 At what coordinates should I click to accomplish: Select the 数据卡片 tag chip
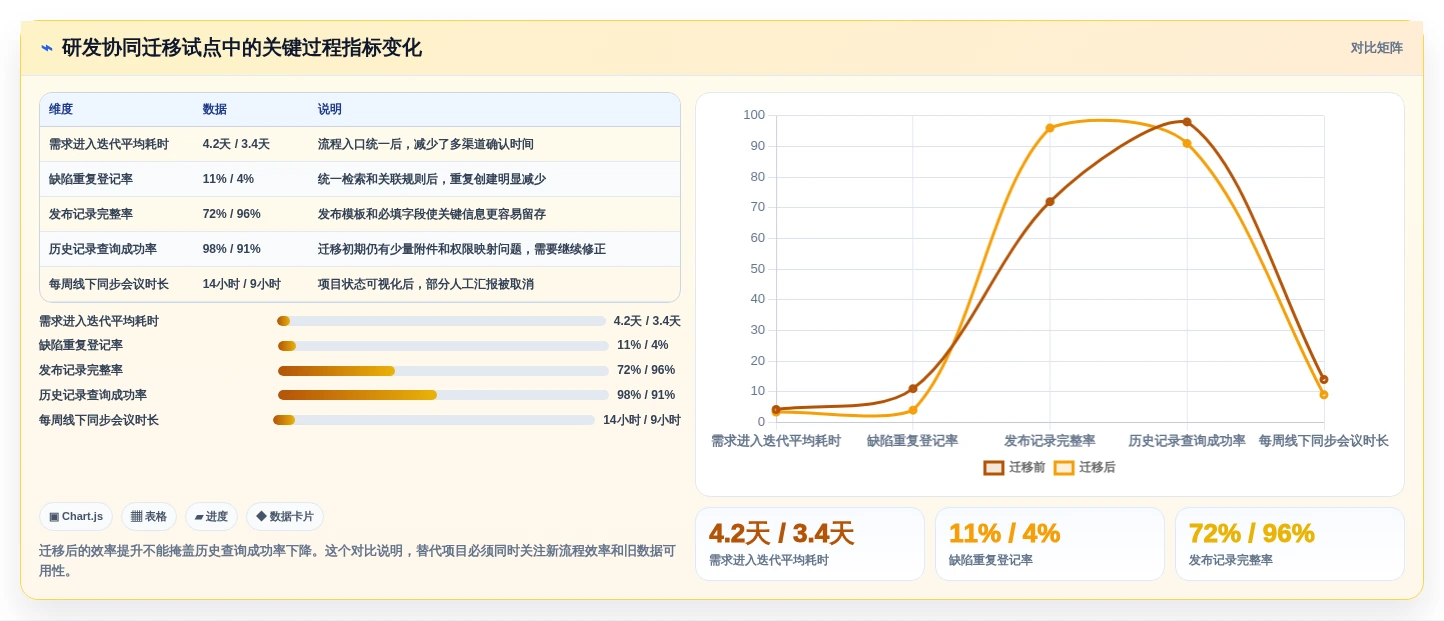point(285,517)
